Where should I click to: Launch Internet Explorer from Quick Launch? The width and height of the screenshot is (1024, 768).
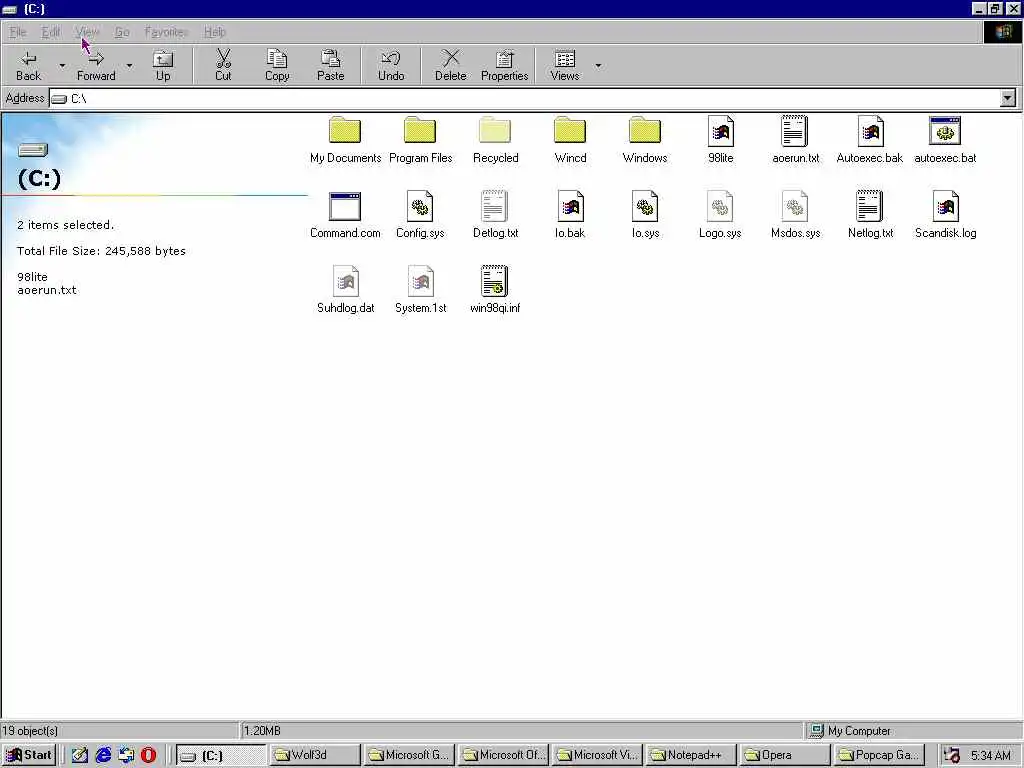103,756
